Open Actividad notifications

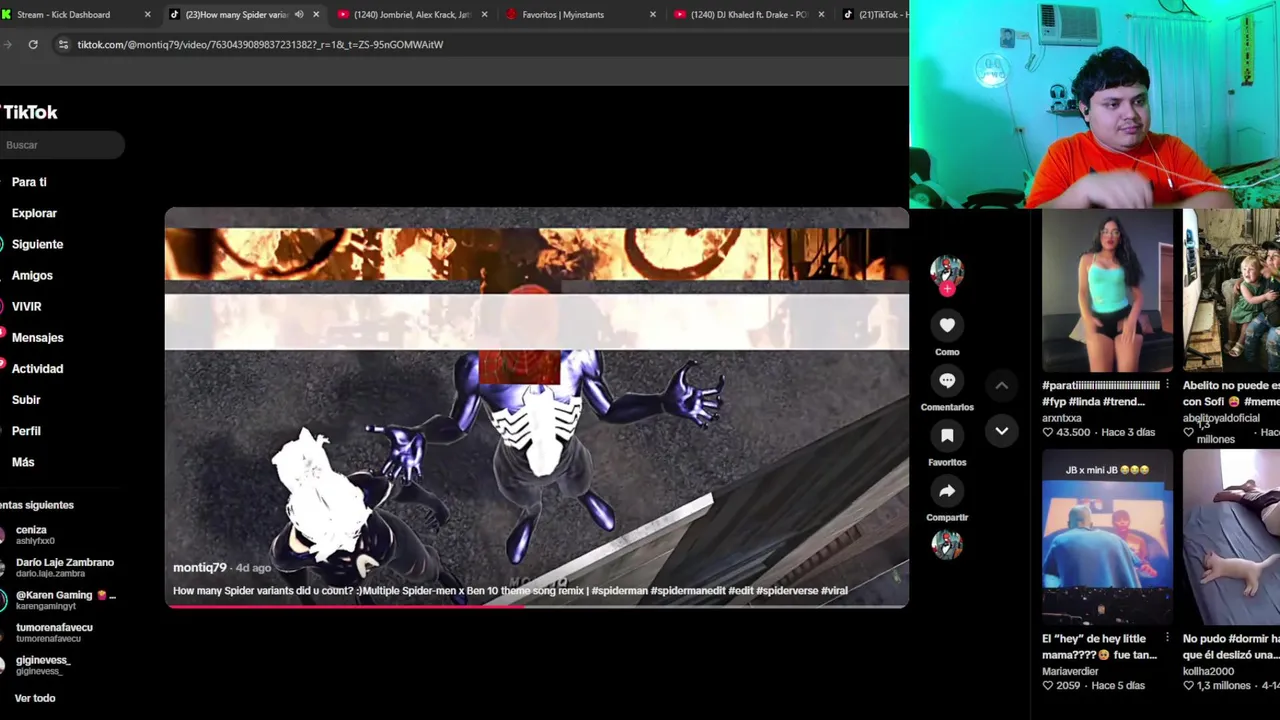pyautogui.click(x=37, y=368)
